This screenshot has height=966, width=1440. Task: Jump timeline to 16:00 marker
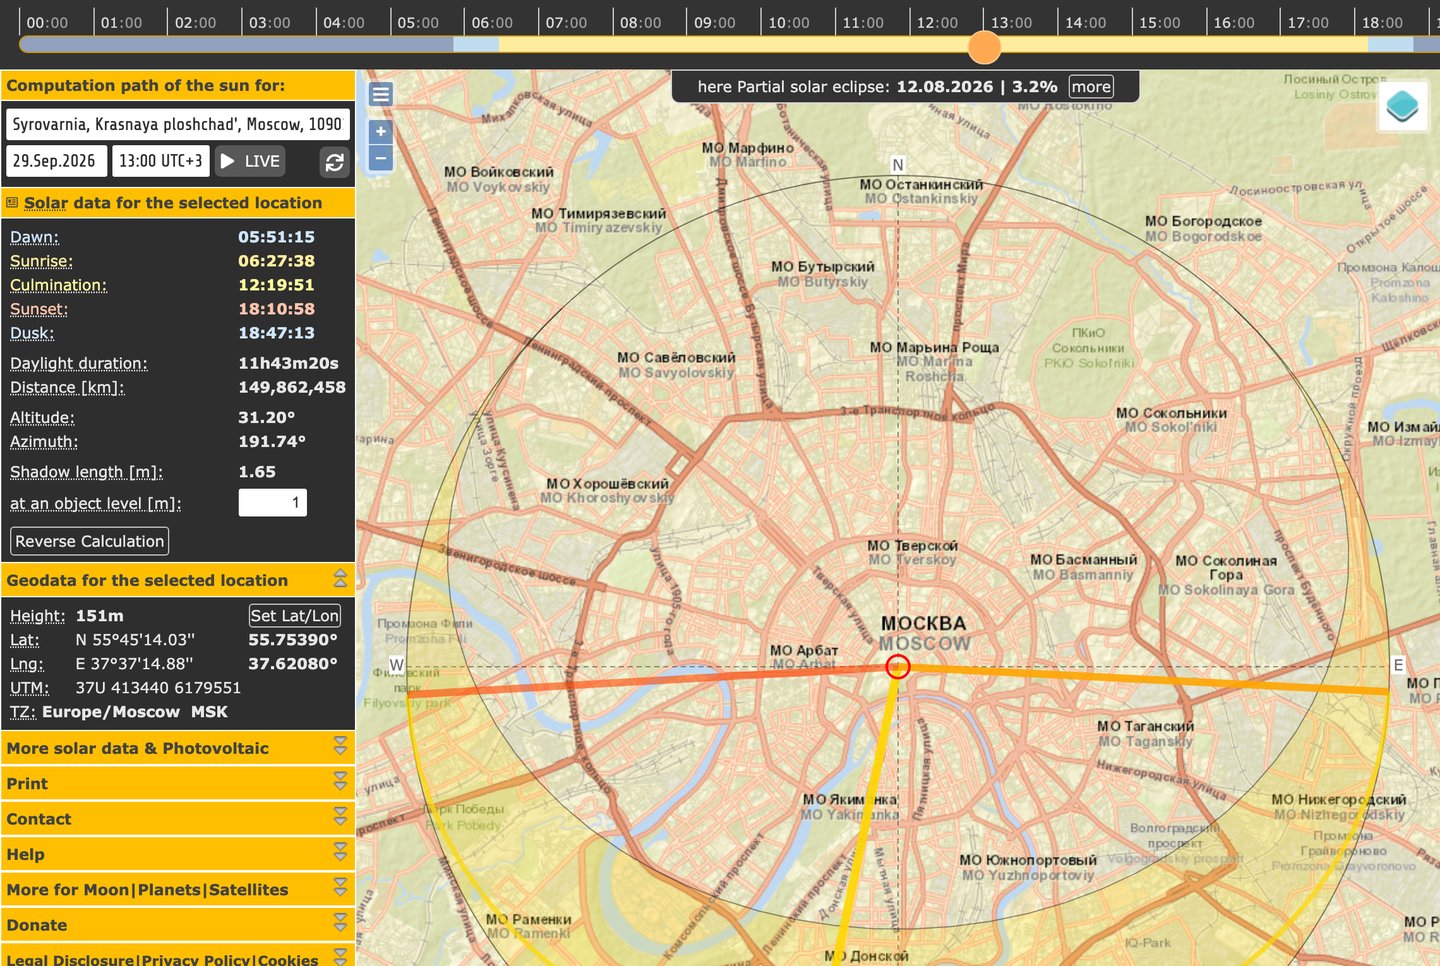tap(1233, 22)
